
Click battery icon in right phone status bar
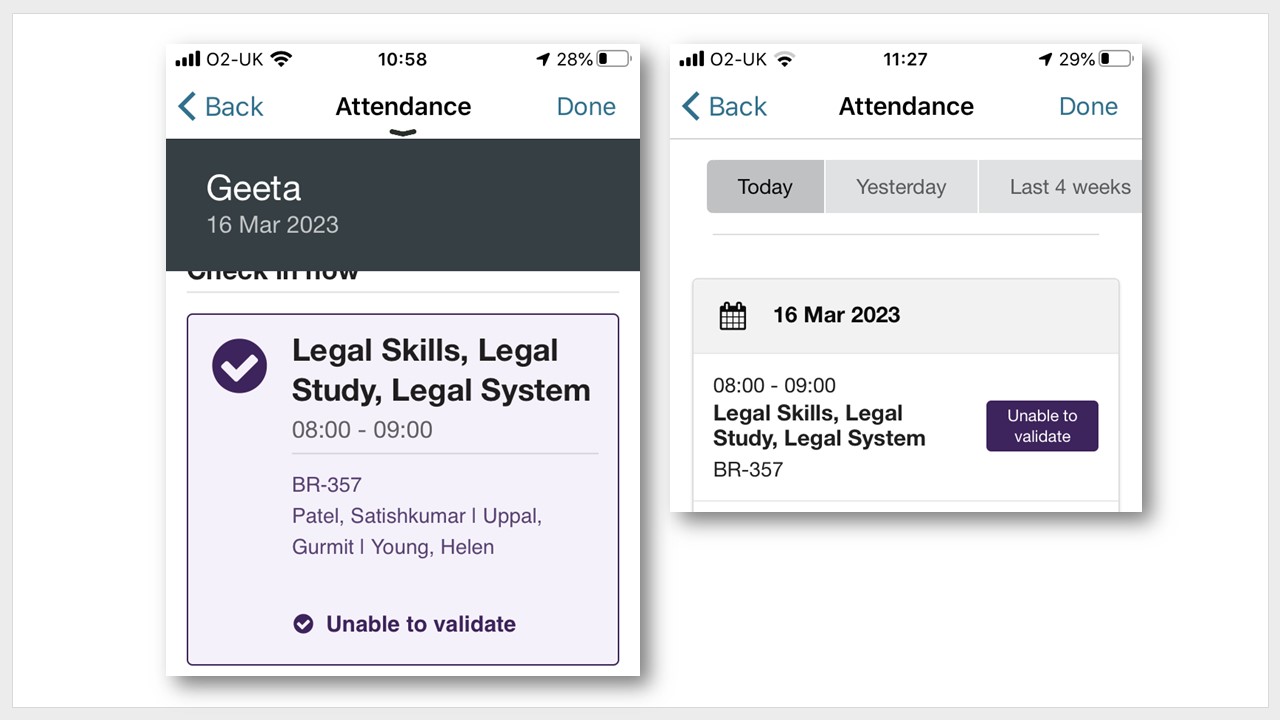click(1116, 59)
